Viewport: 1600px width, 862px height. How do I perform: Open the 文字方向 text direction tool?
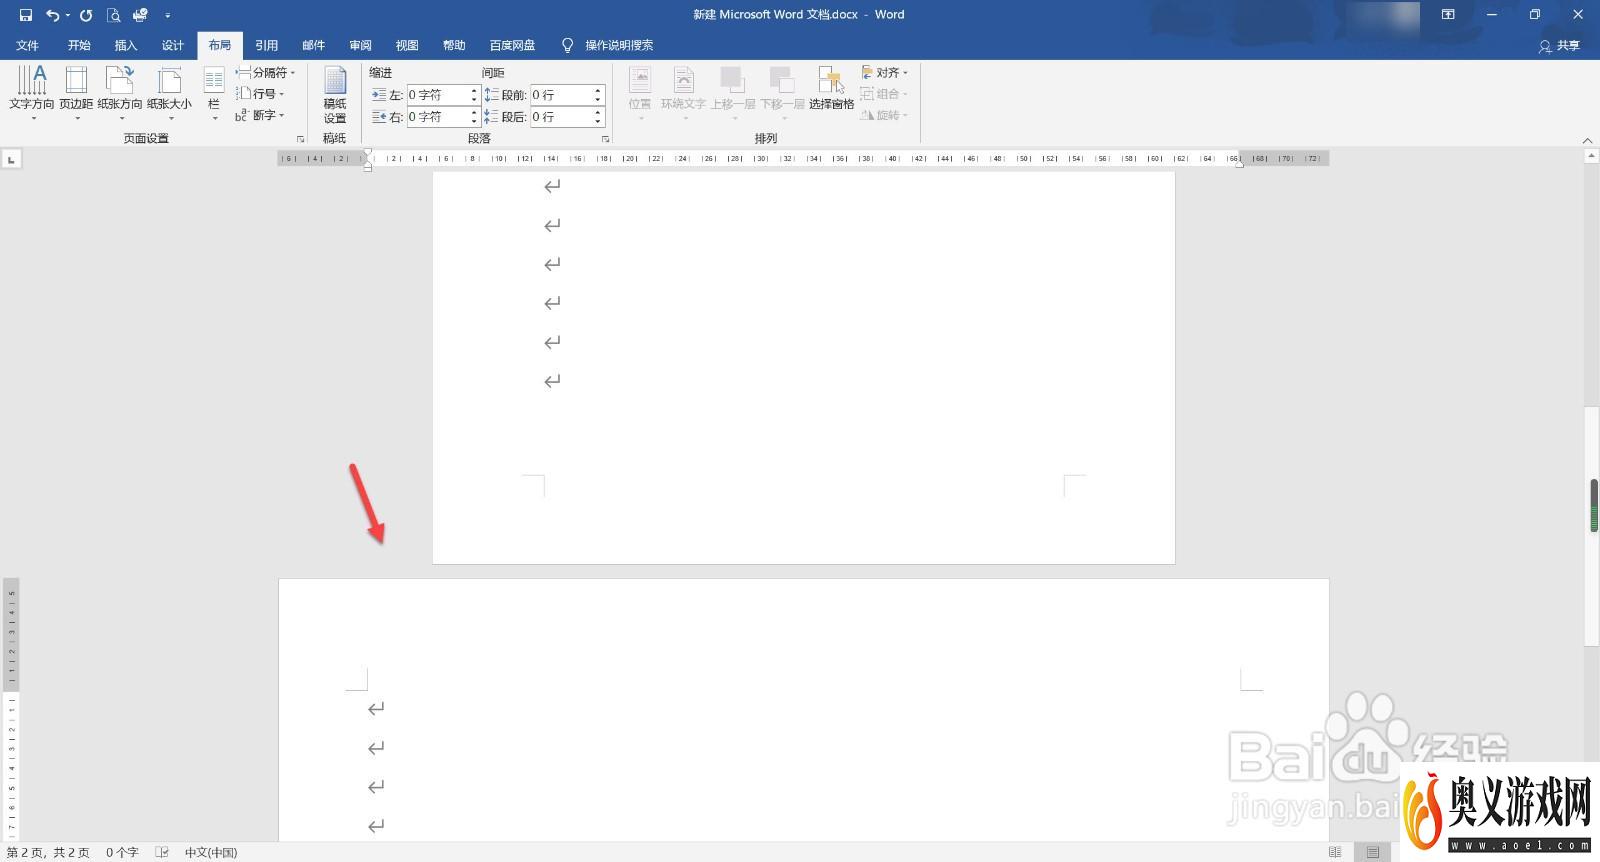[x=32, y=93]
